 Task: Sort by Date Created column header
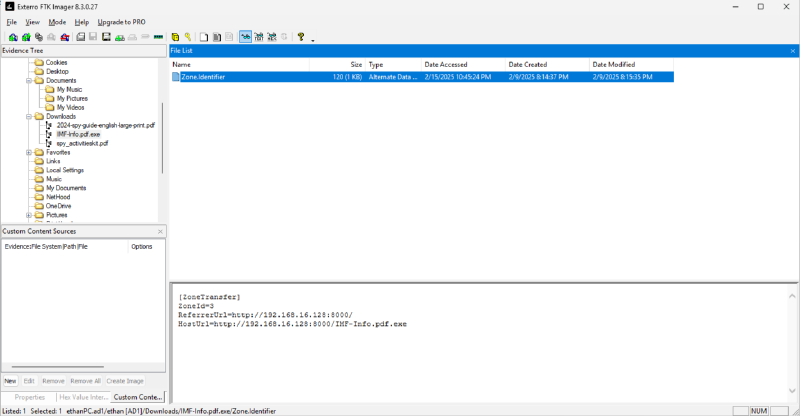click(547, 64)
